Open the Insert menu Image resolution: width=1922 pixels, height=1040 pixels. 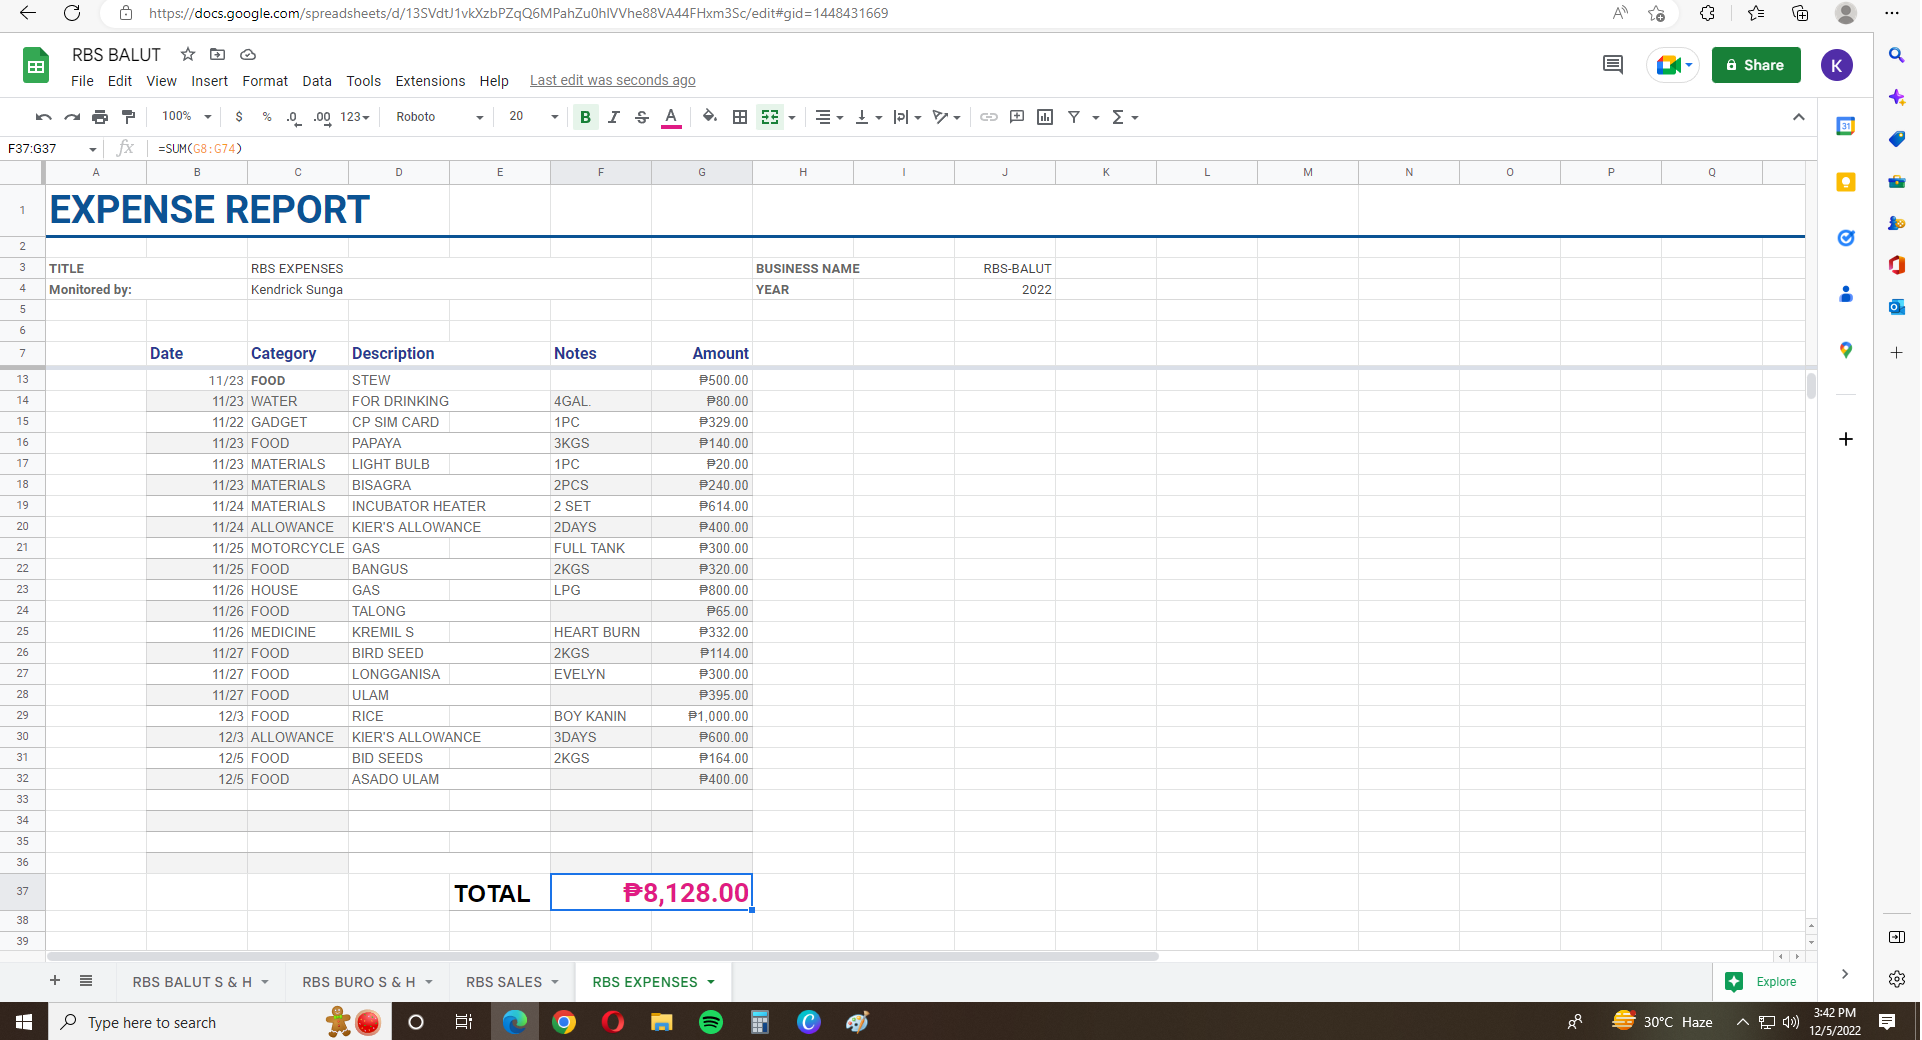click(x=209, y=81)
